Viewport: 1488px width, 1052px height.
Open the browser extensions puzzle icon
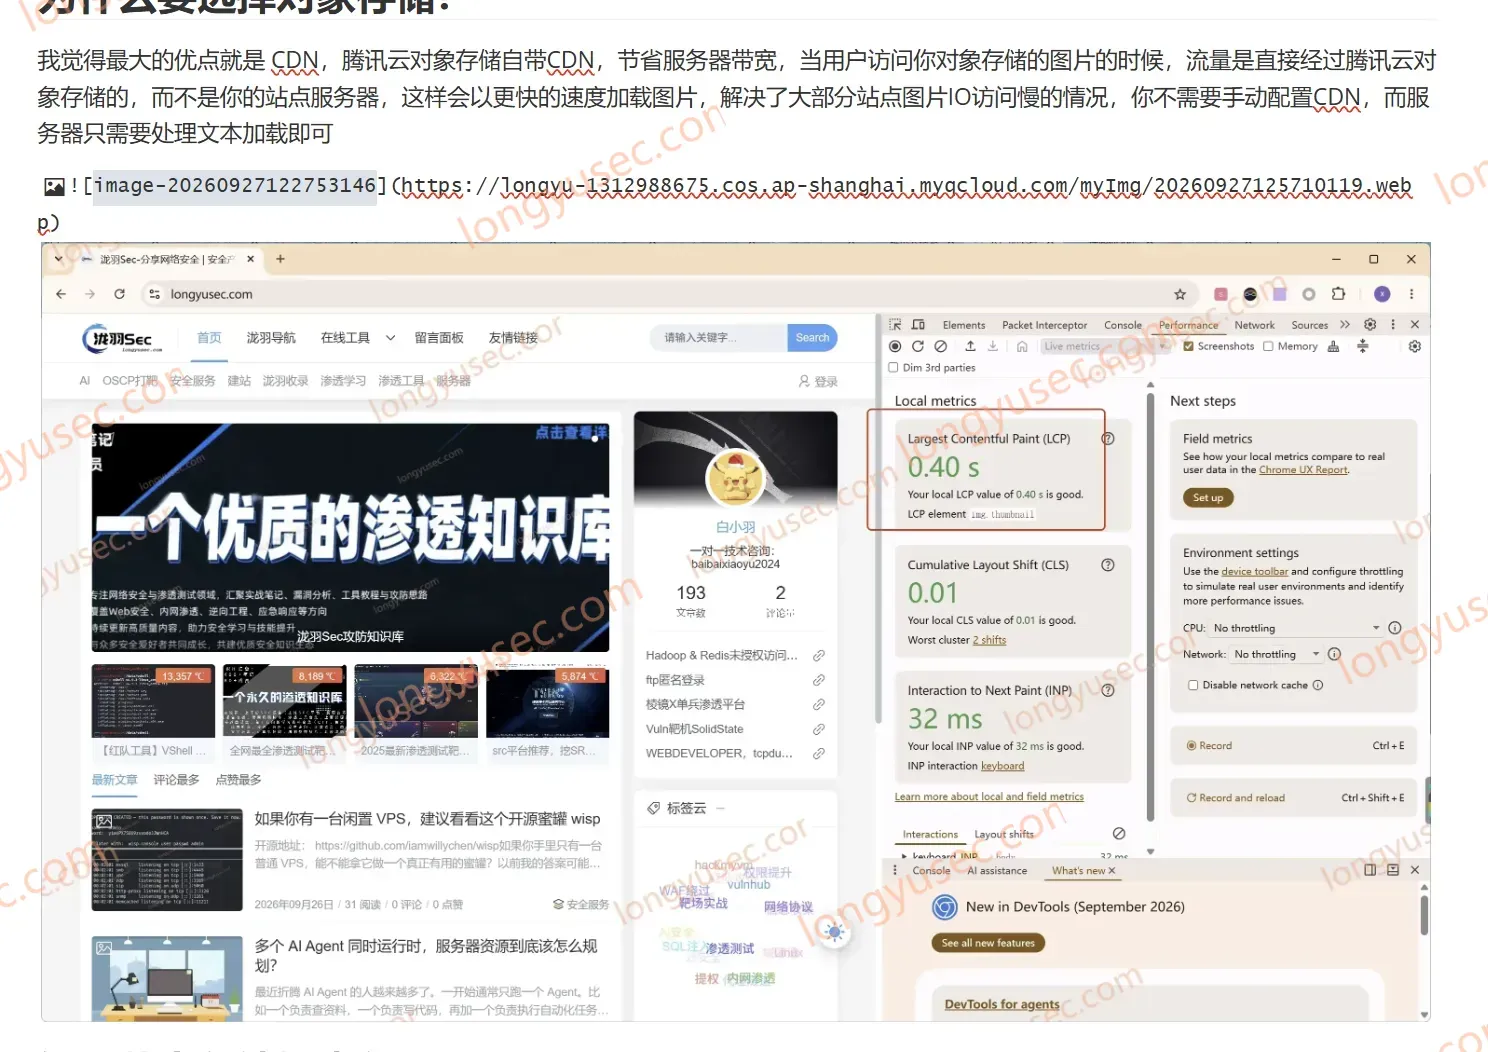coord(1338,294)
